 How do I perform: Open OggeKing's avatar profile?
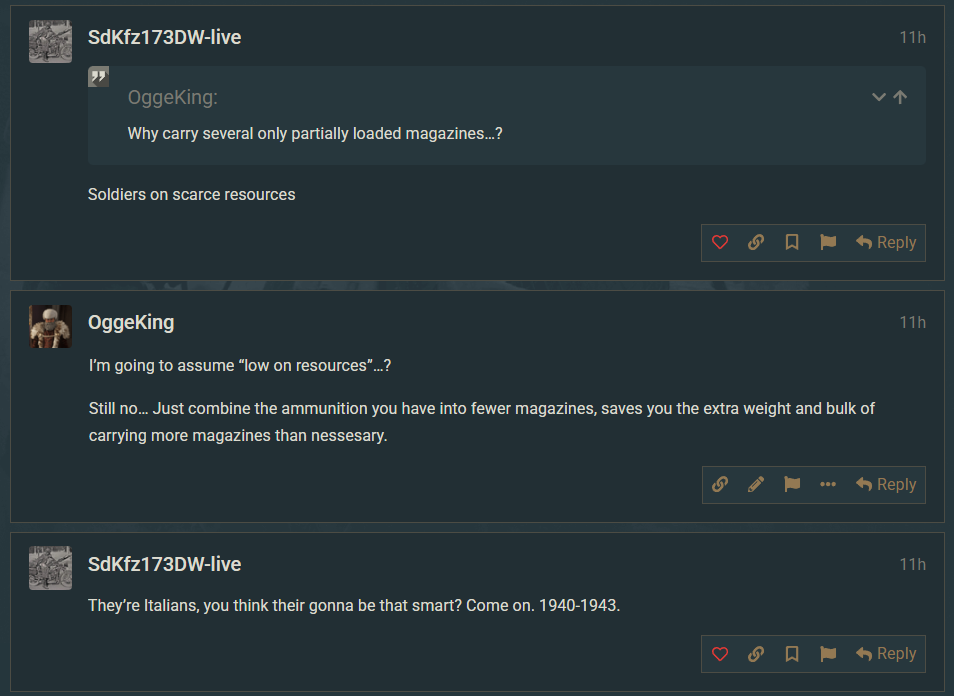(x=50, y=326)
